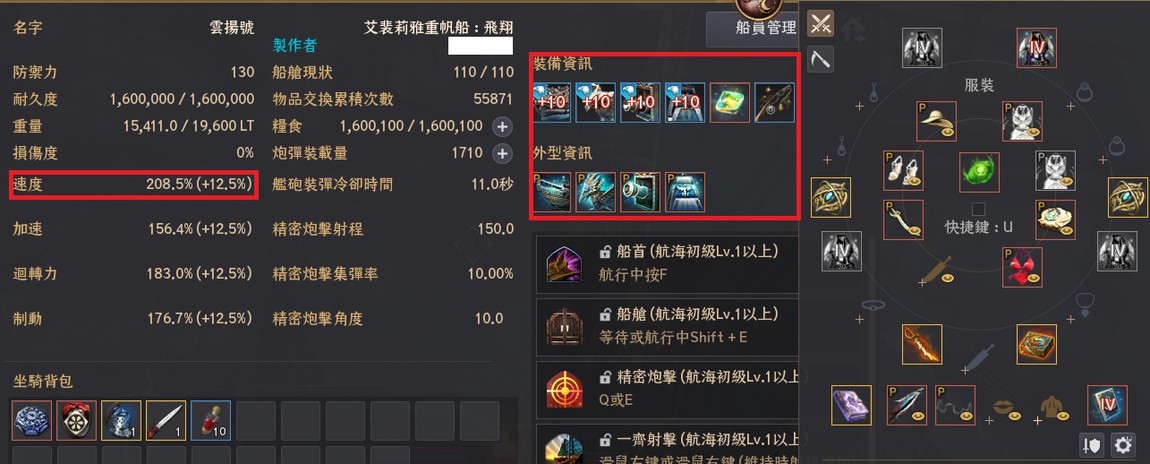Select the green orb alchemy stone slot
Image resolution: width=1150 pixels, height=464 pixels.
(979, 173)
